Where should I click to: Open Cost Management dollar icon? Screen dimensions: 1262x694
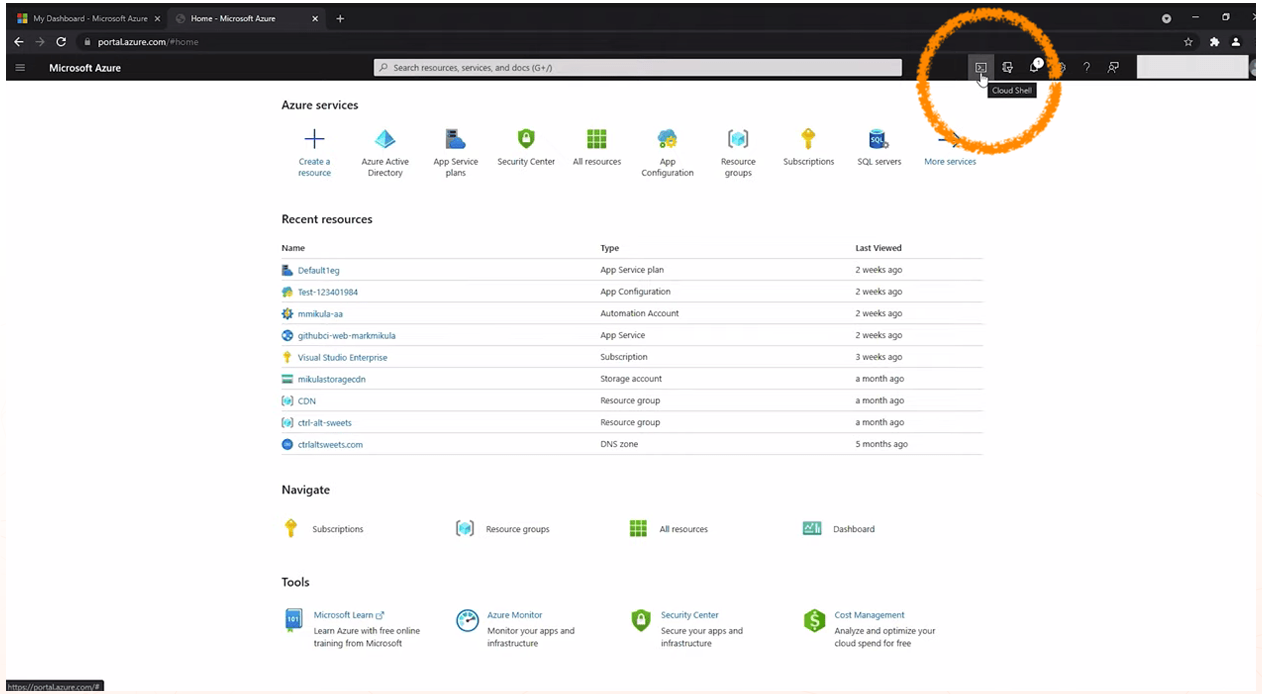[815, 620]
